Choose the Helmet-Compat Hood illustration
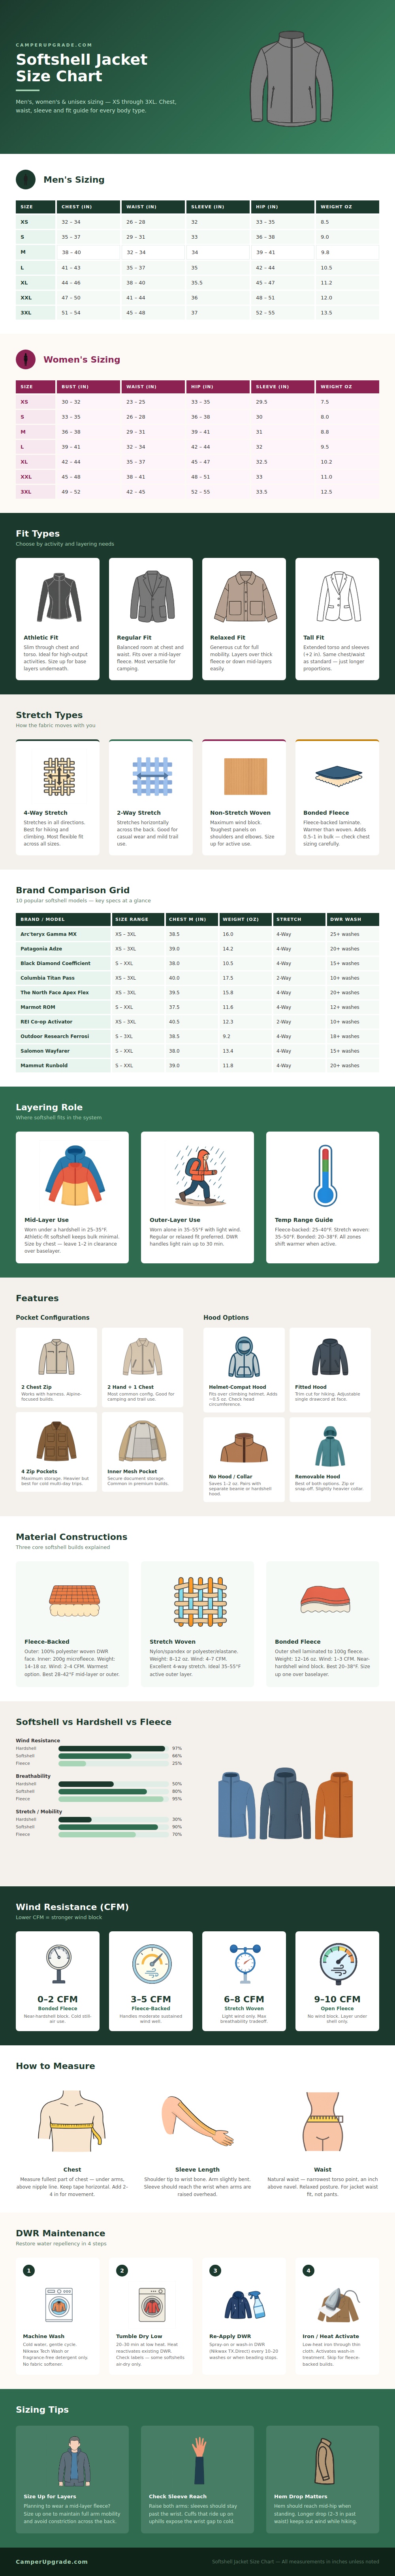 tap(244, 1357)
